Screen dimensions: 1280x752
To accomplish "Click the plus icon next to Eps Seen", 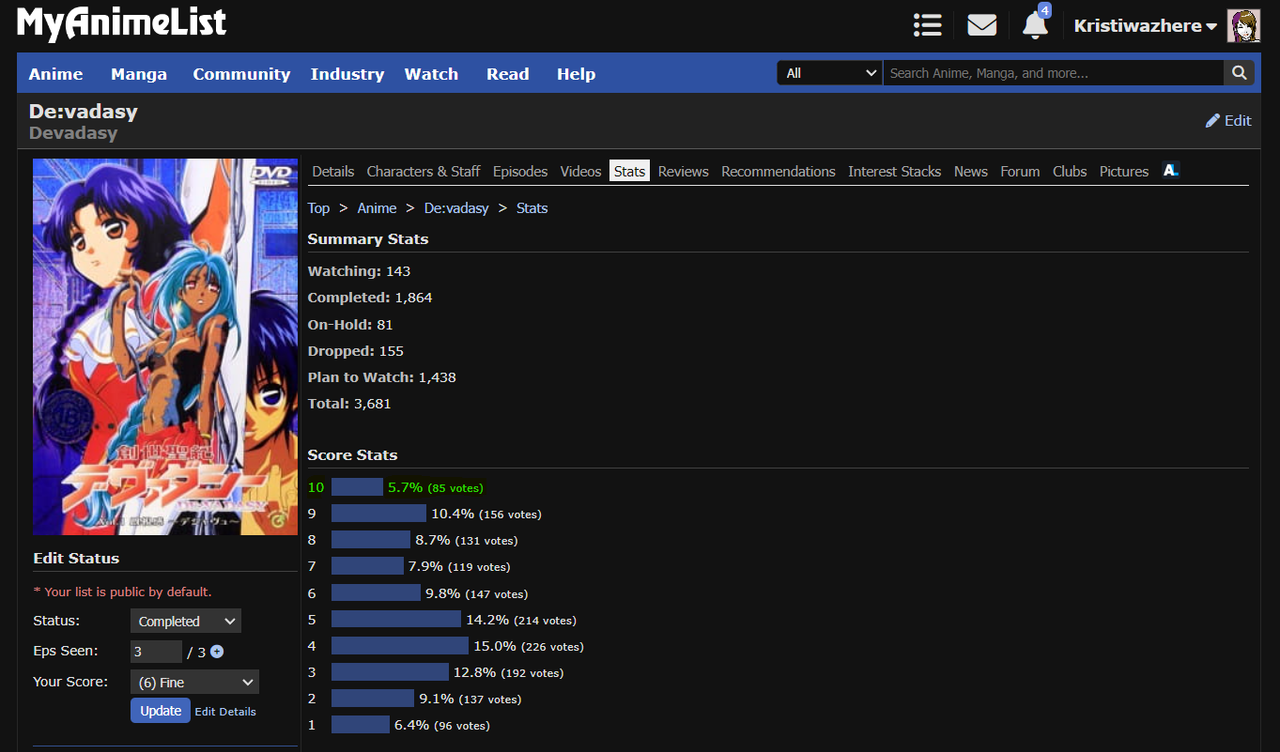I will pos(217,652).
